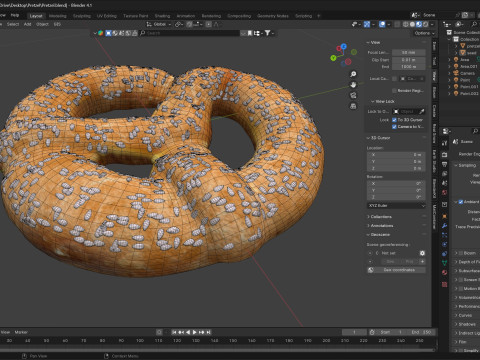Open the Layout workspace tab
The image size is (480, 360).
coord(36,16)
